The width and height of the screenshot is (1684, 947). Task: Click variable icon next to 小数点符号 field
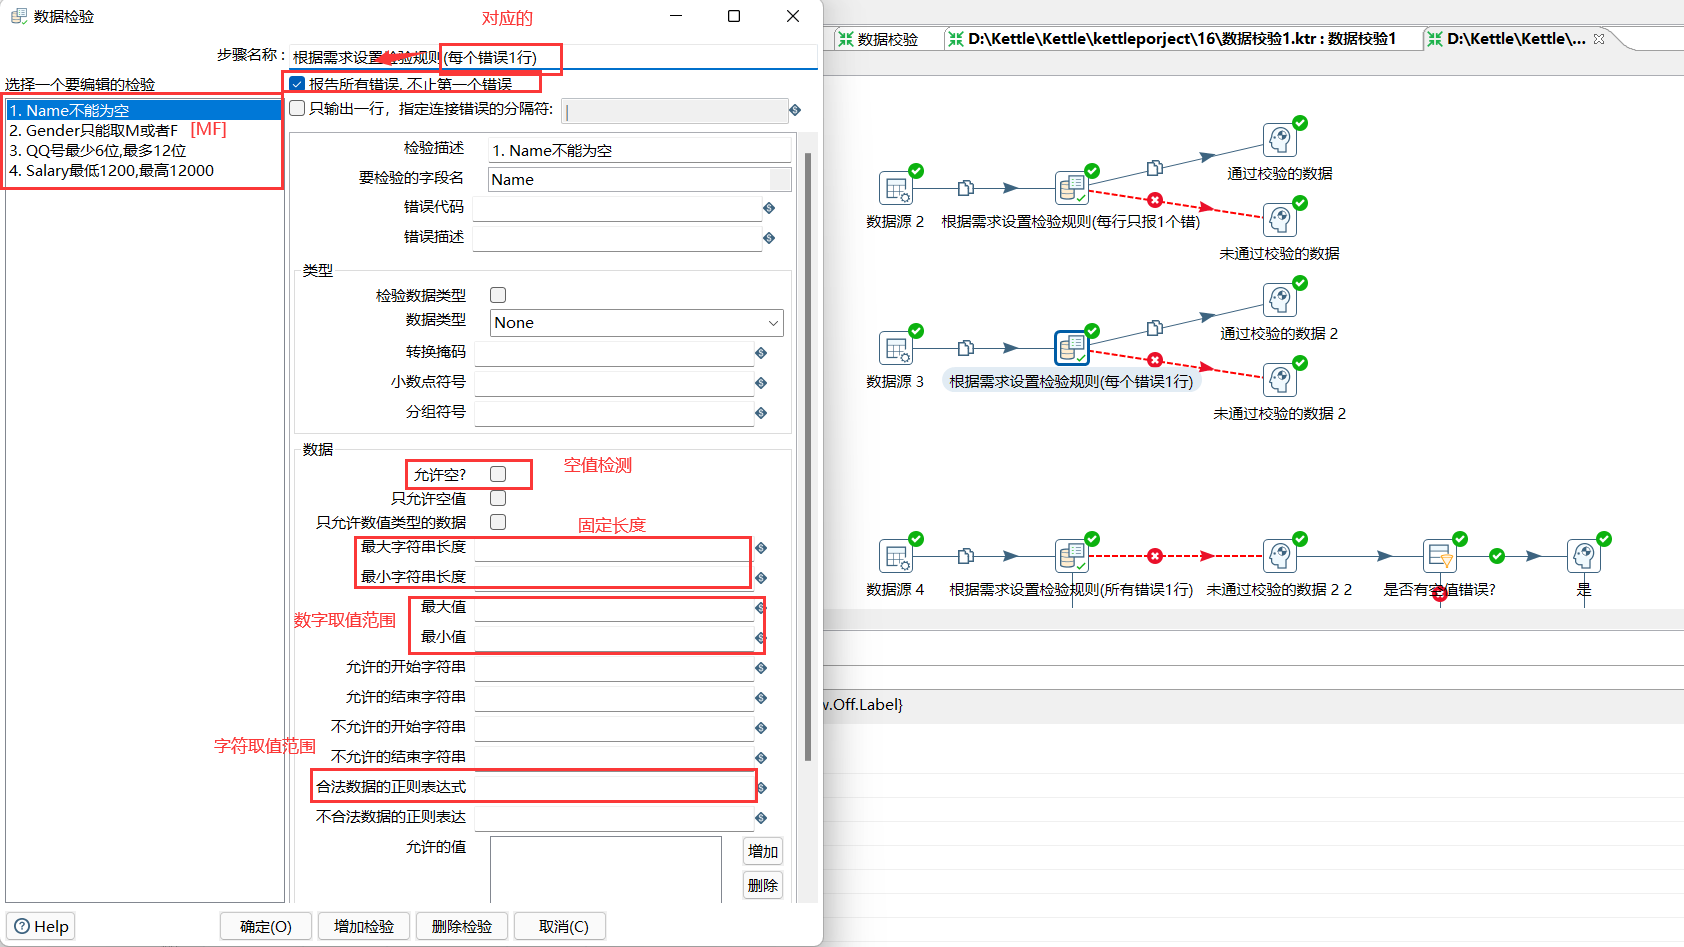click(x=761, y=383)
